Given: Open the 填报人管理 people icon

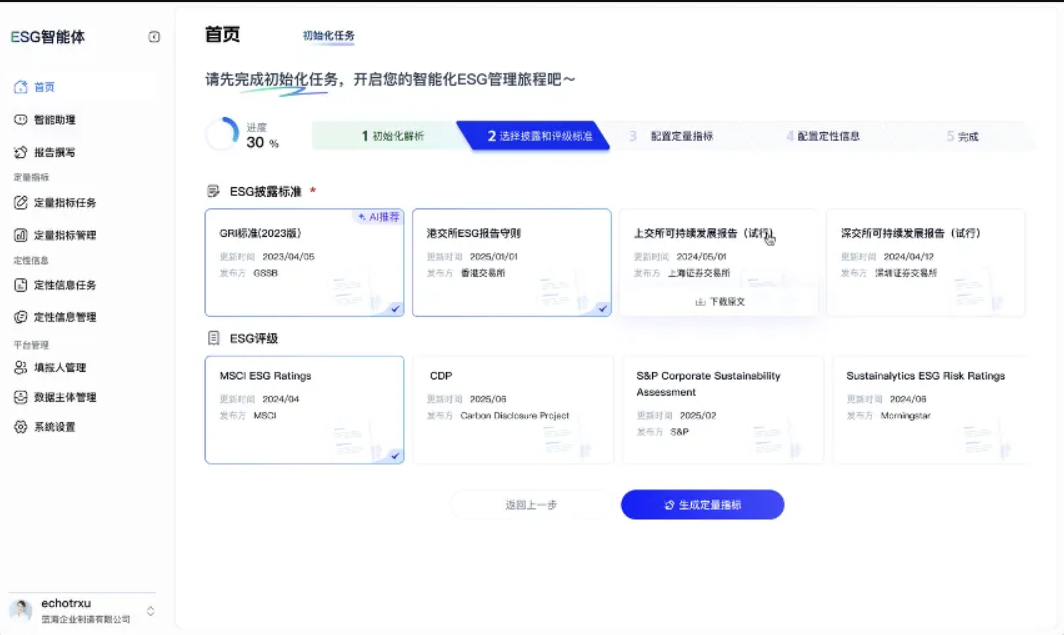Looking at the screenshot, I should pyautogui.click(x=20, y=367).
